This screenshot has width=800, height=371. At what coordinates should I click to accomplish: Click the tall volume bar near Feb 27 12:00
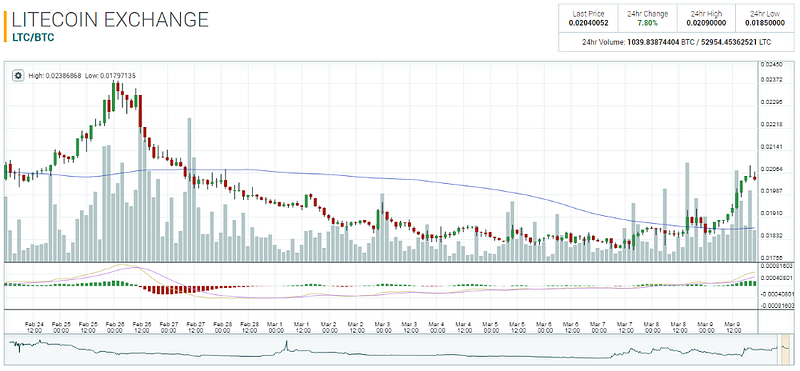pos(189,189)
